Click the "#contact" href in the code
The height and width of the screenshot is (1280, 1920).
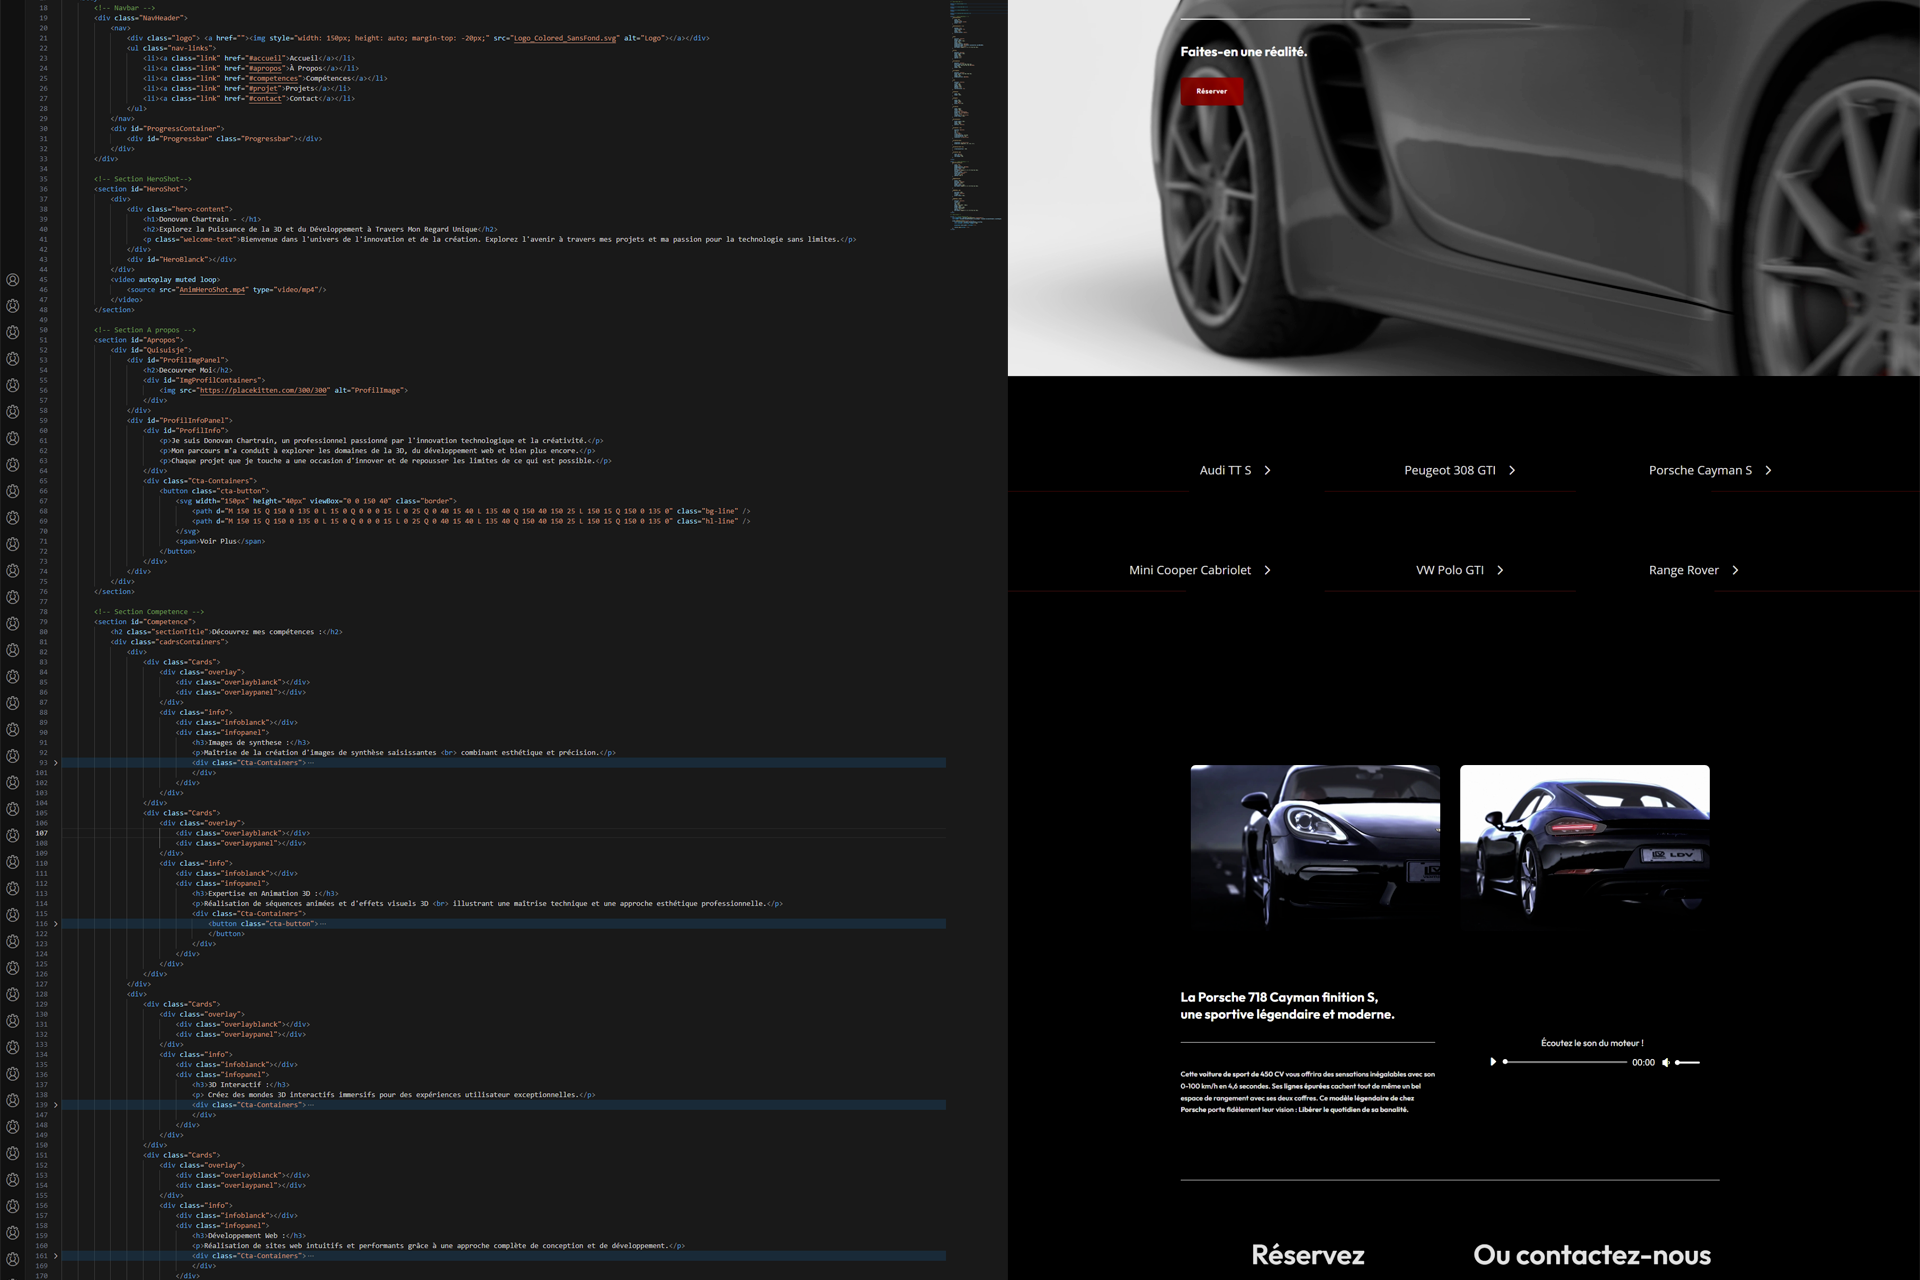[265, 98]
